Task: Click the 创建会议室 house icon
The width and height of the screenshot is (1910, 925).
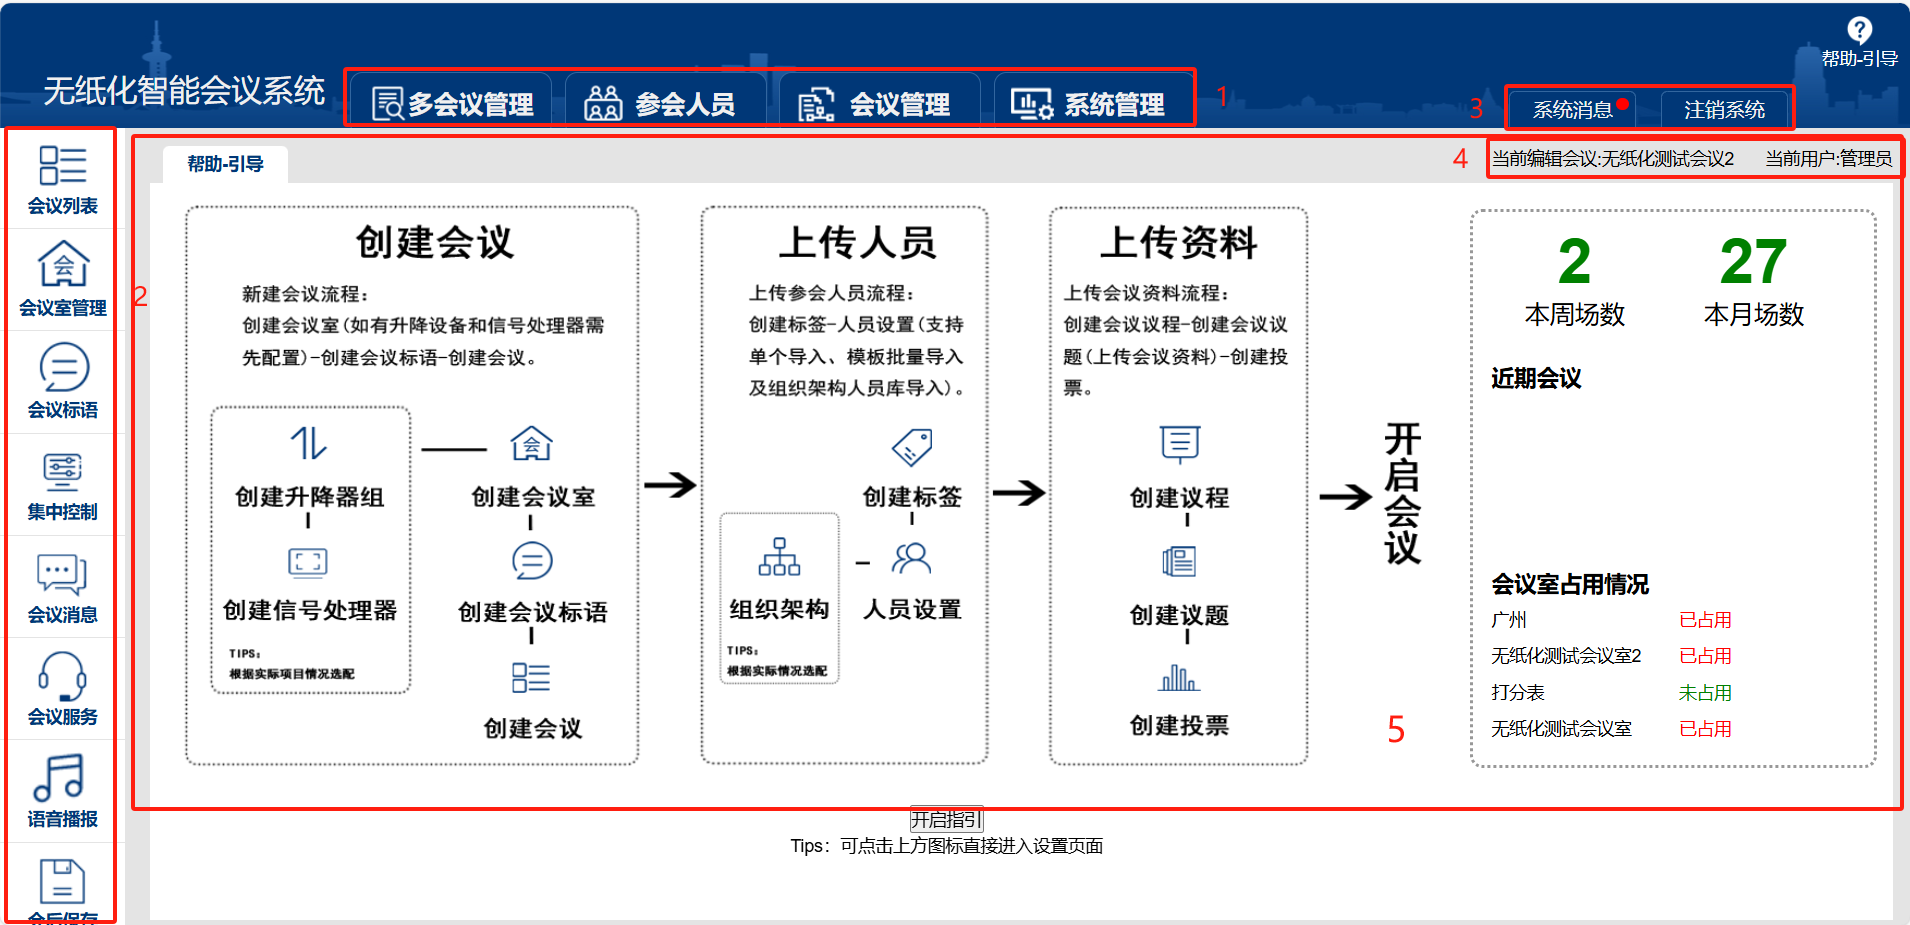Action: (x=531, y=443)
